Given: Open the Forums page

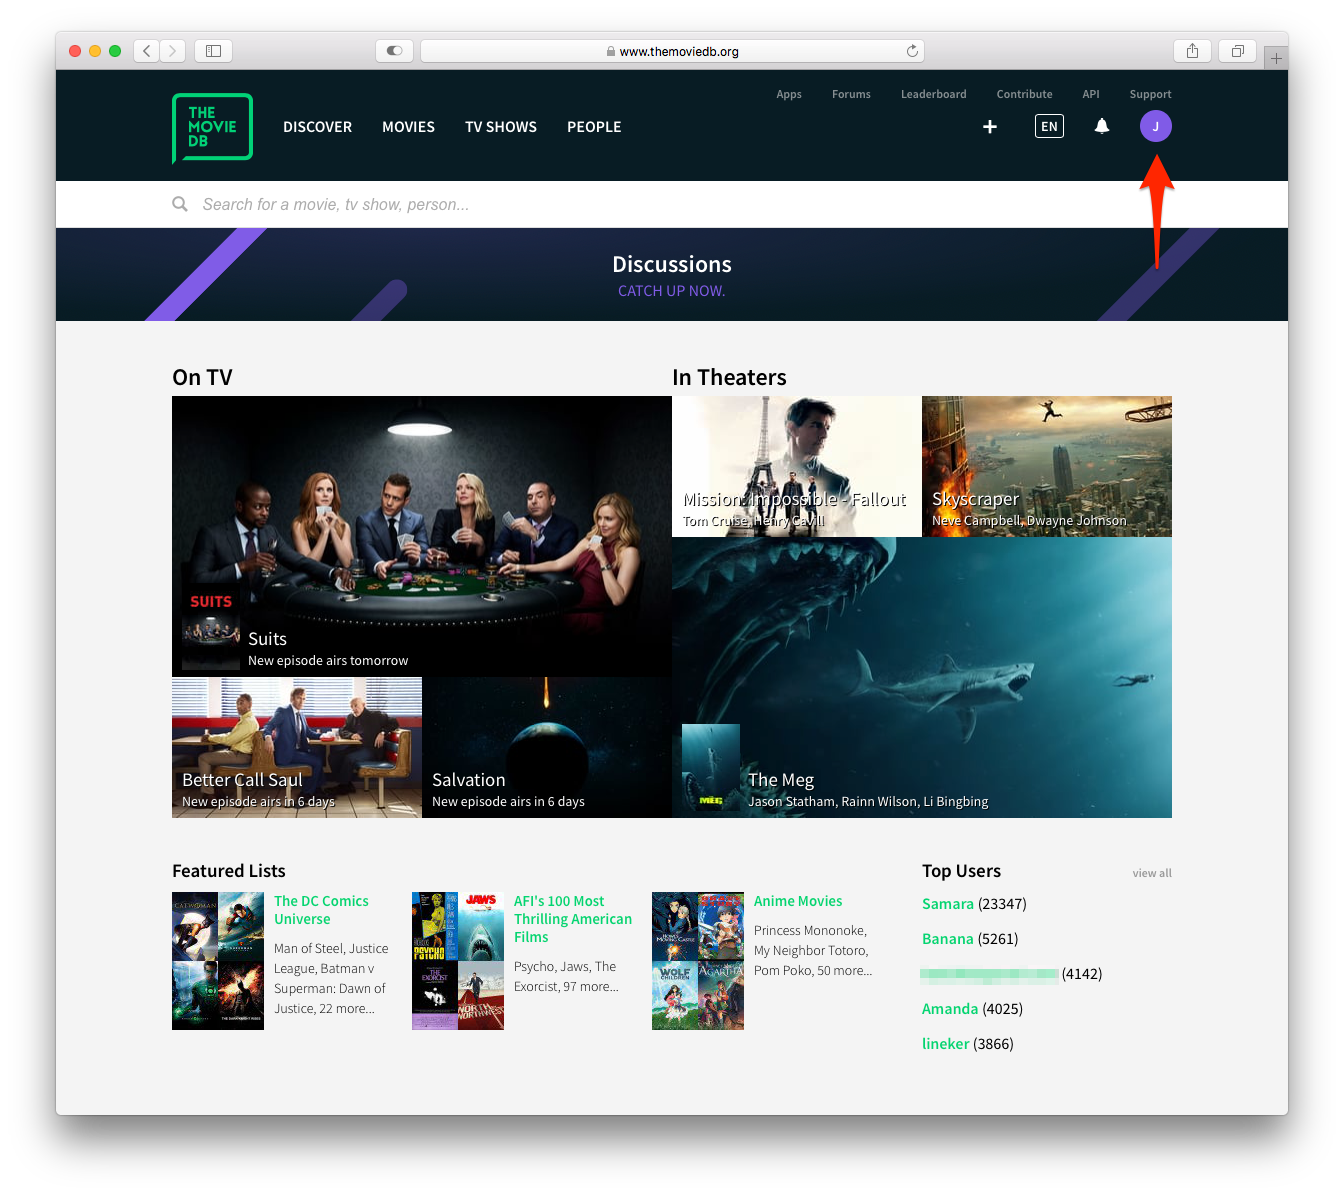Looking at the screenshot, I should click(851, 94).
